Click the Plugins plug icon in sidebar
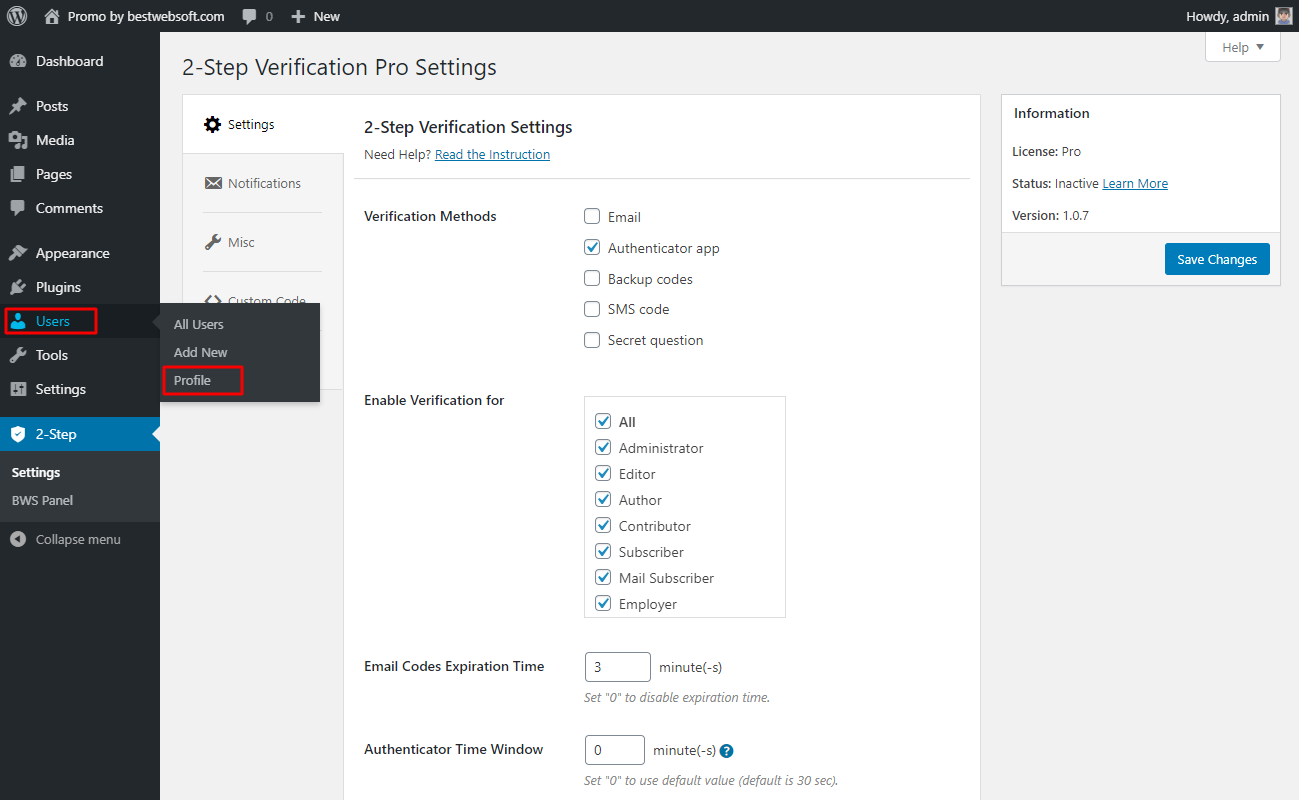The width and height of the screenshot is (1299, 800). pos(18,287)
